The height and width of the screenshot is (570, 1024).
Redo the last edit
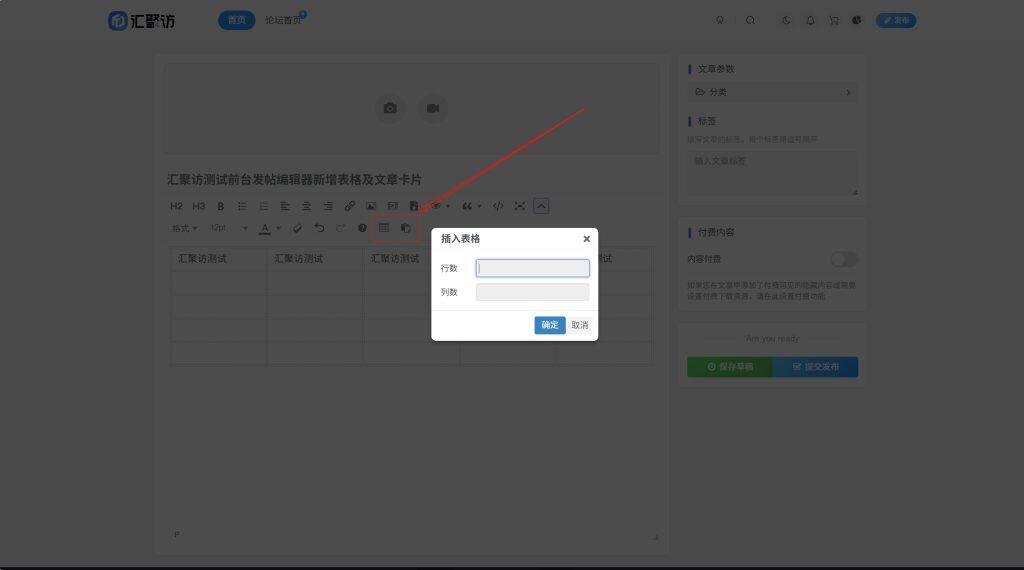click(x=341, y=228)
